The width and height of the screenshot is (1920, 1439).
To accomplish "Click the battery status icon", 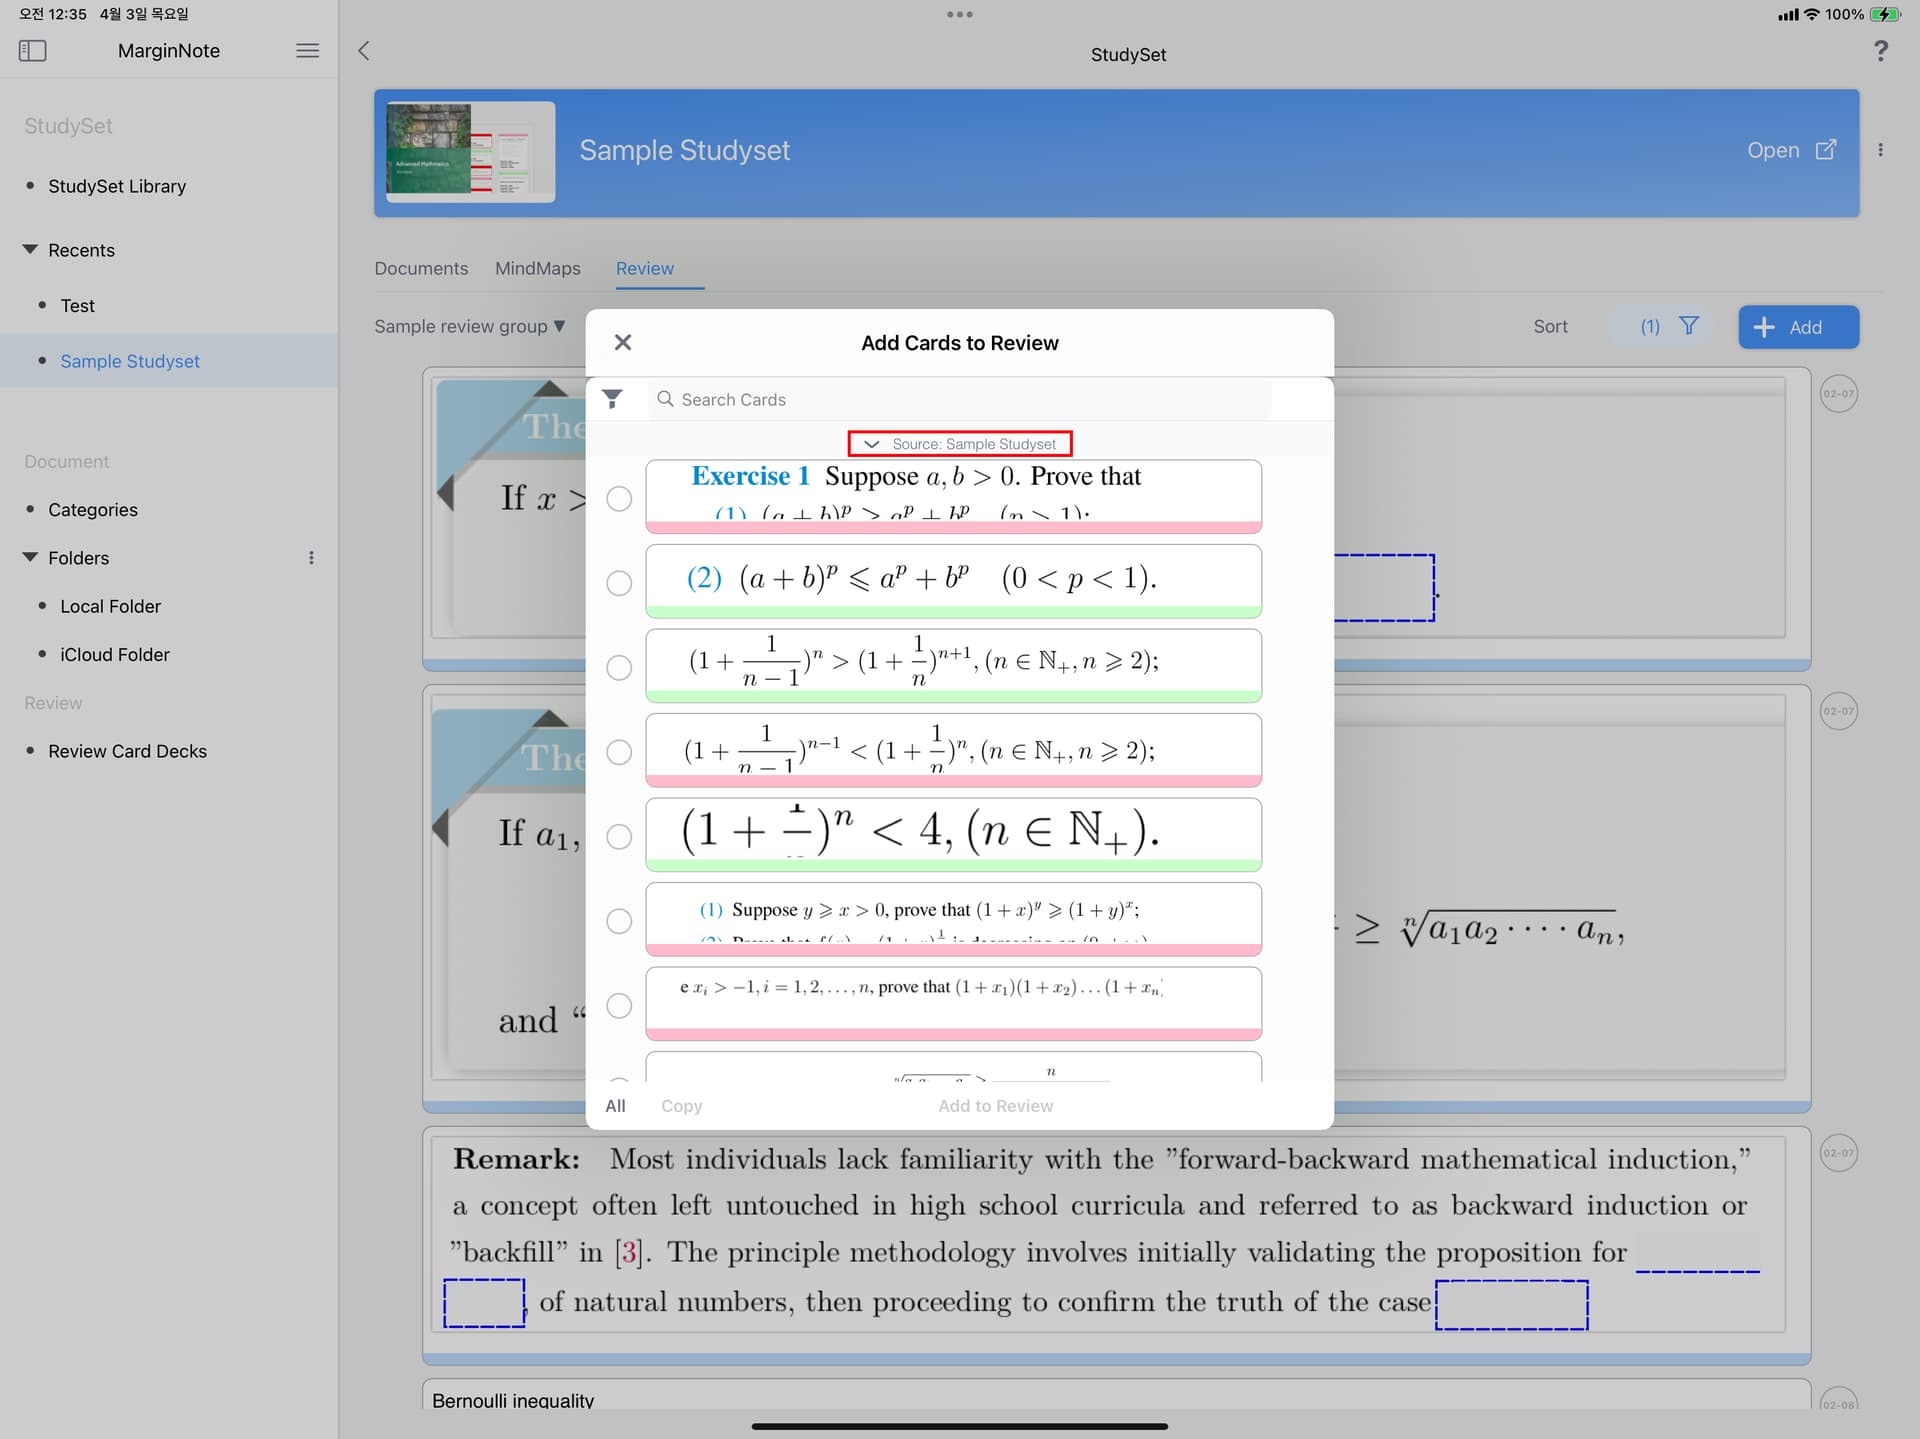I will pyautogui.click(x=1885, y=14).
